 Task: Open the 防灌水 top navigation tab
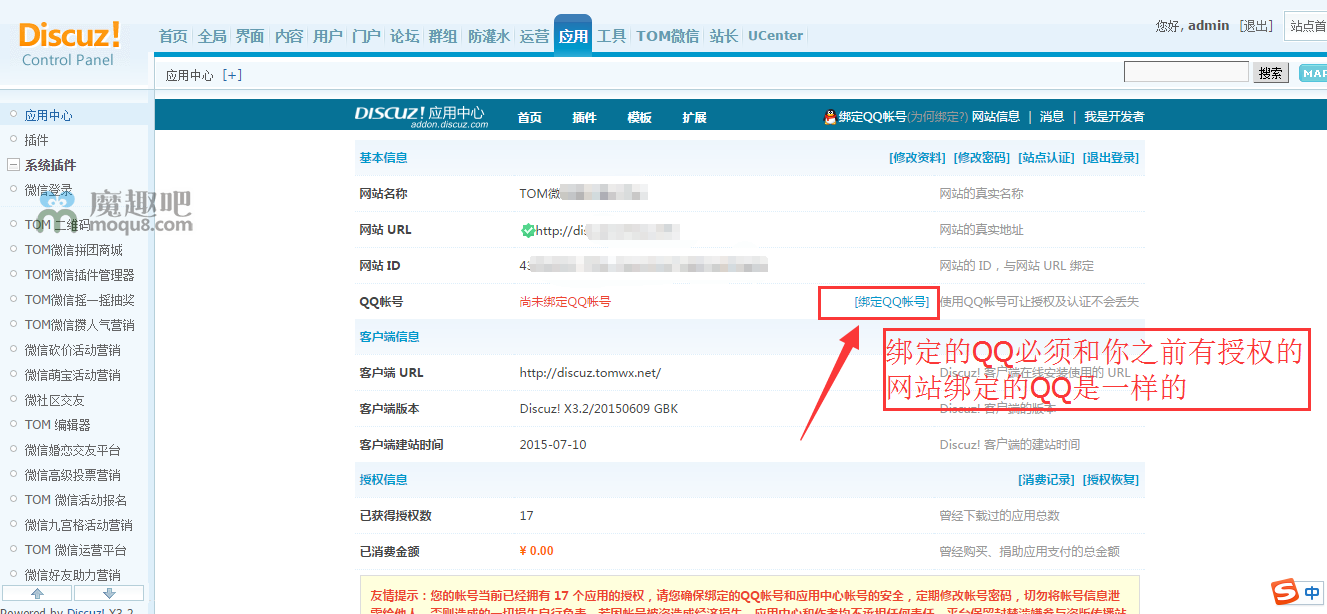click(489, 36)
